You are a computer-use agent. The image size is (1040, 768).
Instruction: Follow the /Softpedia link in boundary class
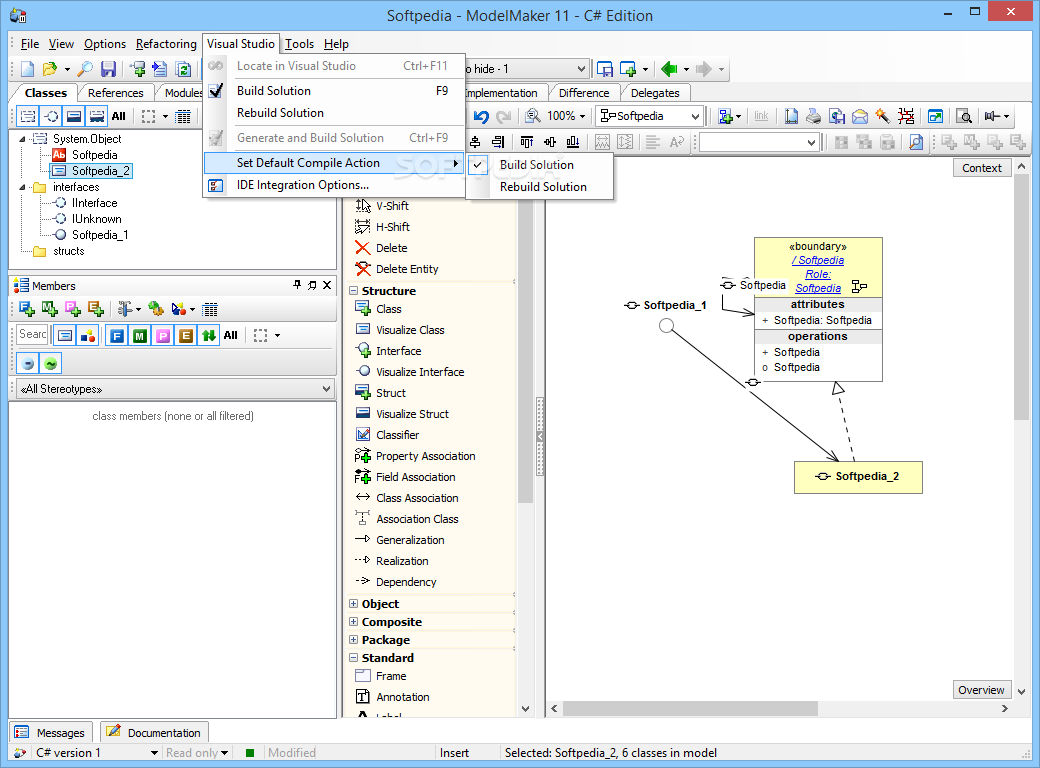(x=818, y=261)
